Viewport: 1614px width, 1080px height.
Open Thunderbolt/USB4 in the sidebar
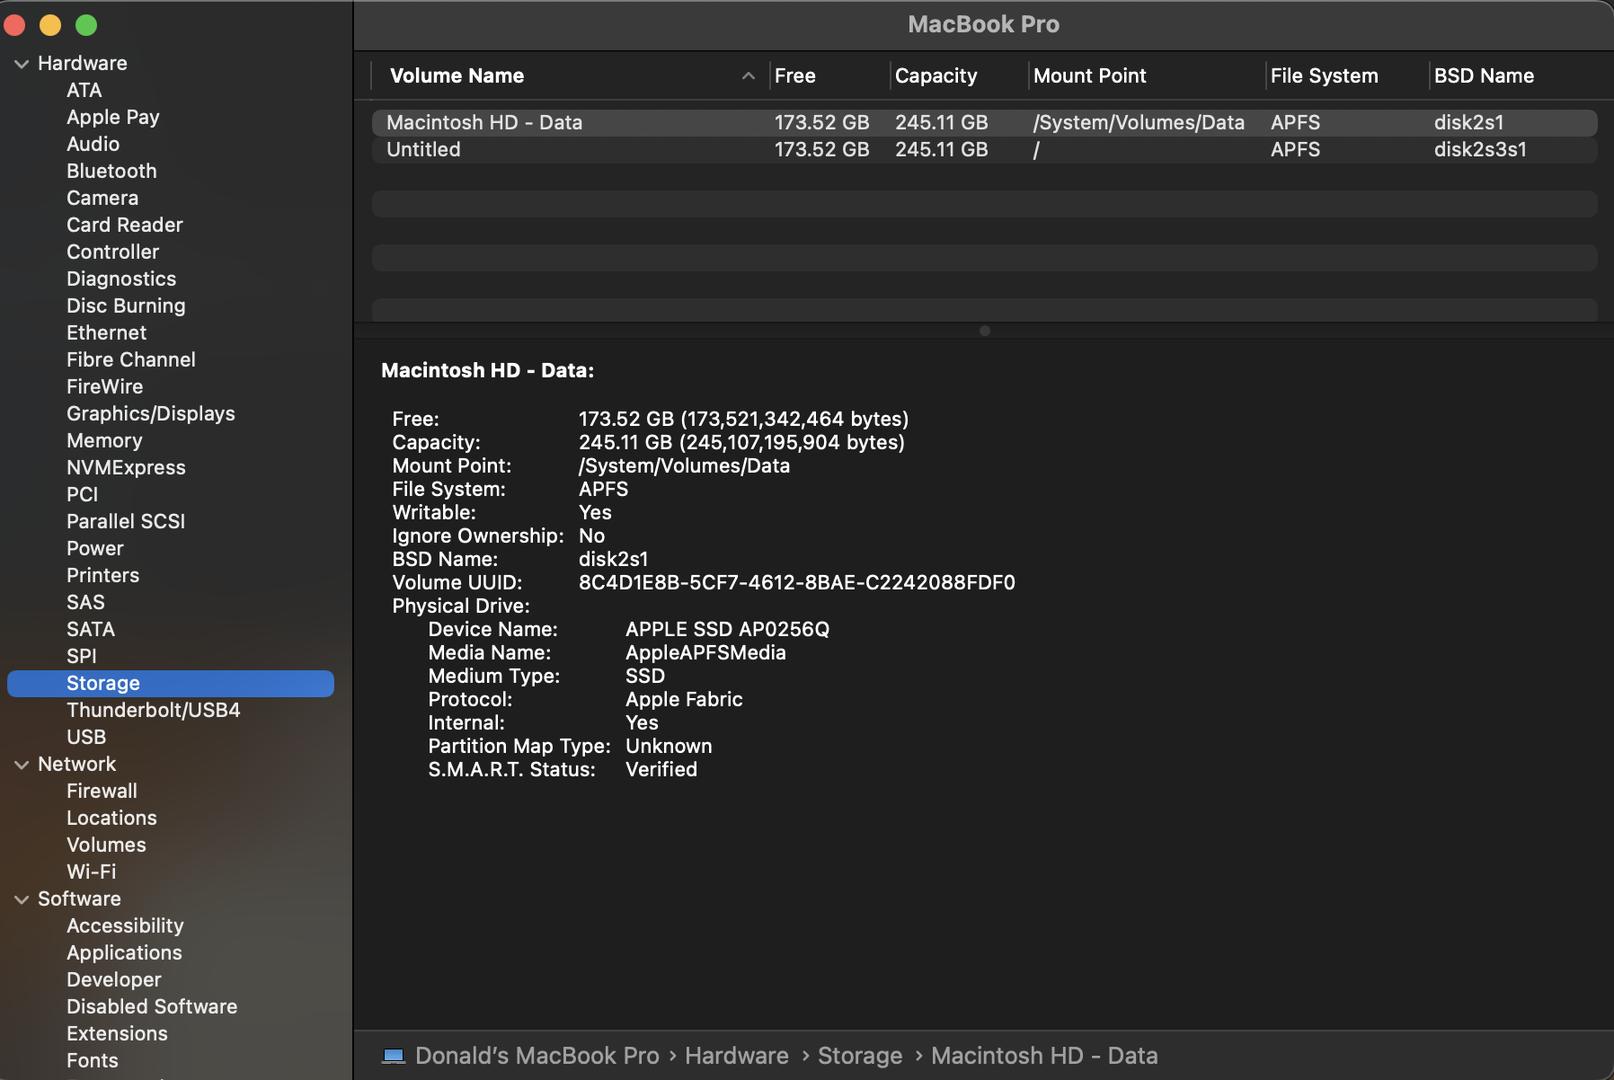click(x=153, y=711)
